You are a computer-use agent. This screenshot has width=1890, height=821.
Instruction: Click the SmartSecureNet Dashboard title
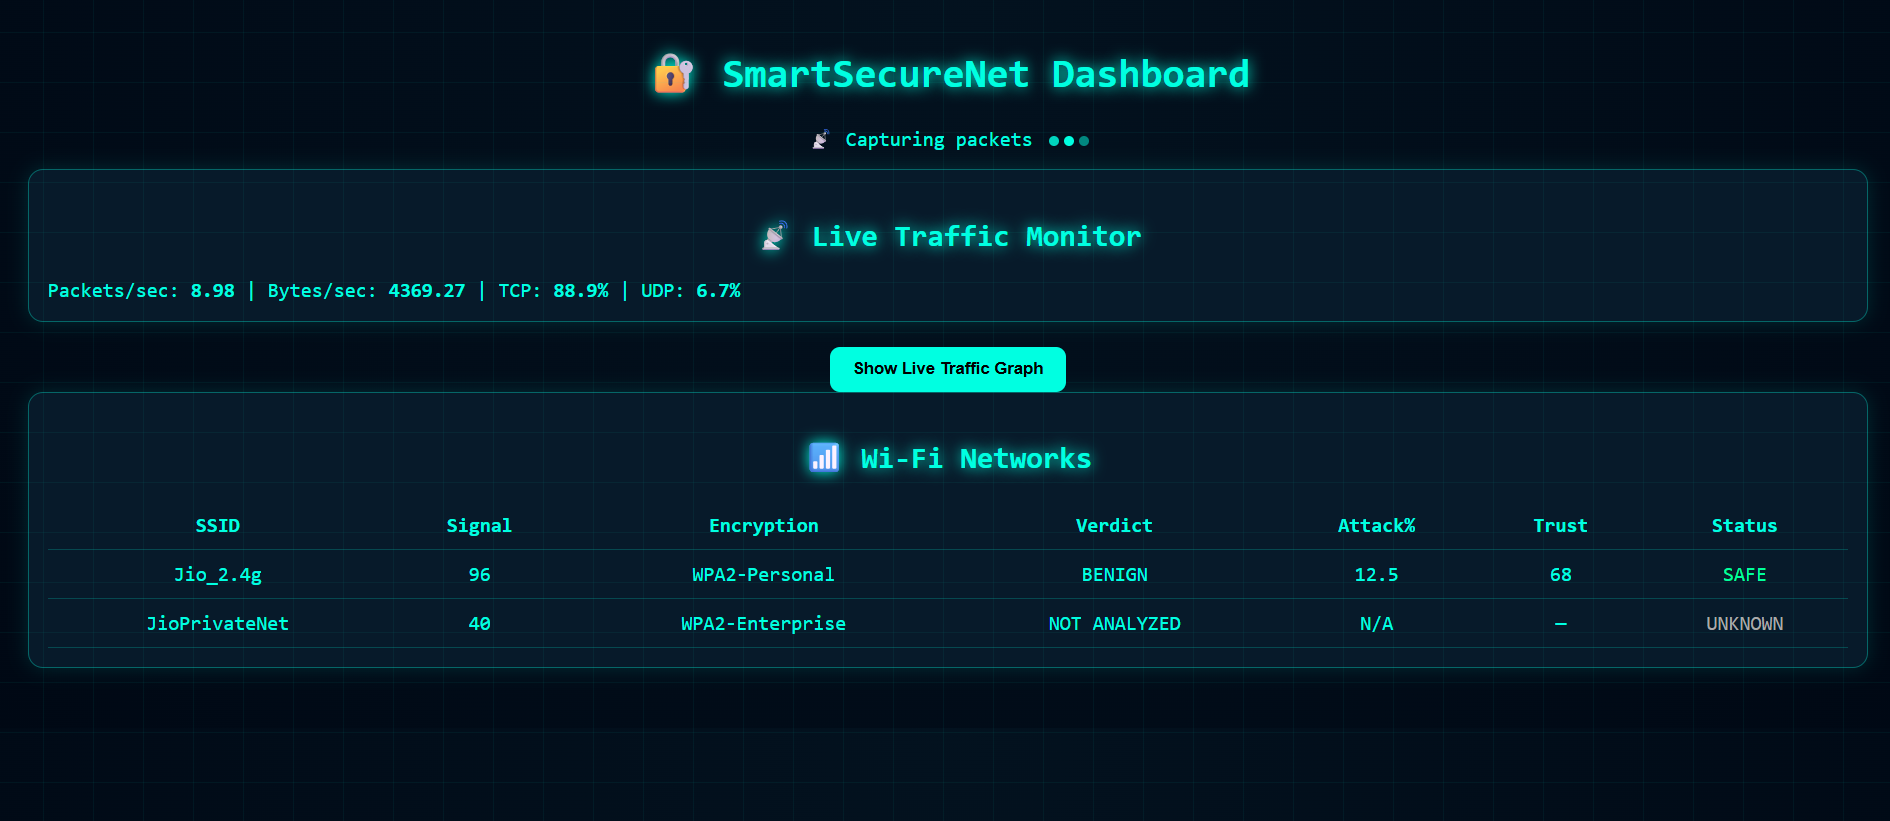(986, 74)
